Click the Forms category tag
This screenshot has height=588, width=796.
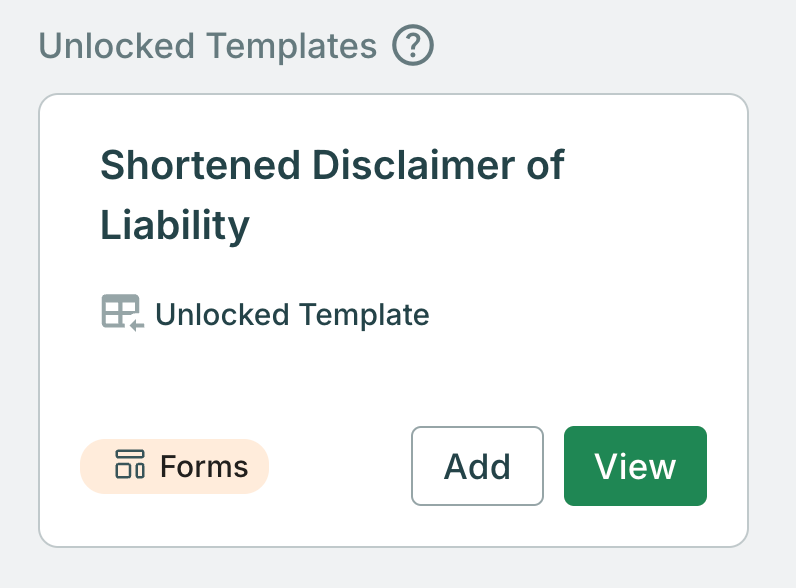(x=174, y=467)
